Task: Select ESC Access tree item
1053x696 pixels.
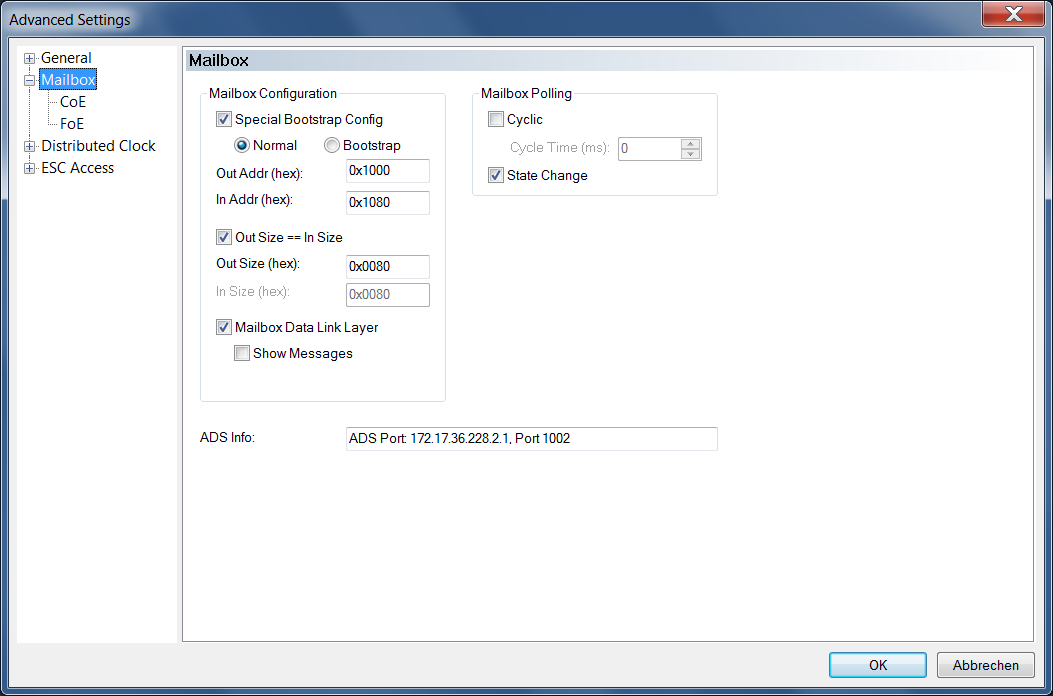Action: coord(77,168)
